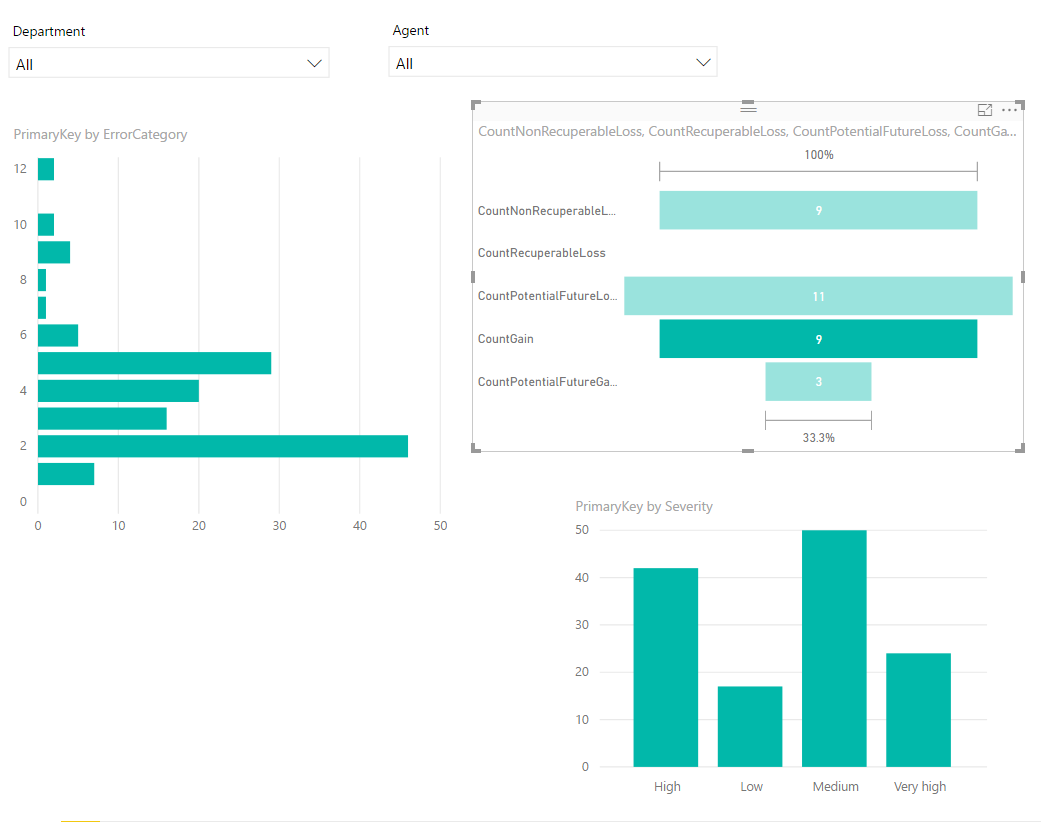Select the ErrorCategory 1 bar near 7
Screen dimensions: 1041x822
pos(66,474)
